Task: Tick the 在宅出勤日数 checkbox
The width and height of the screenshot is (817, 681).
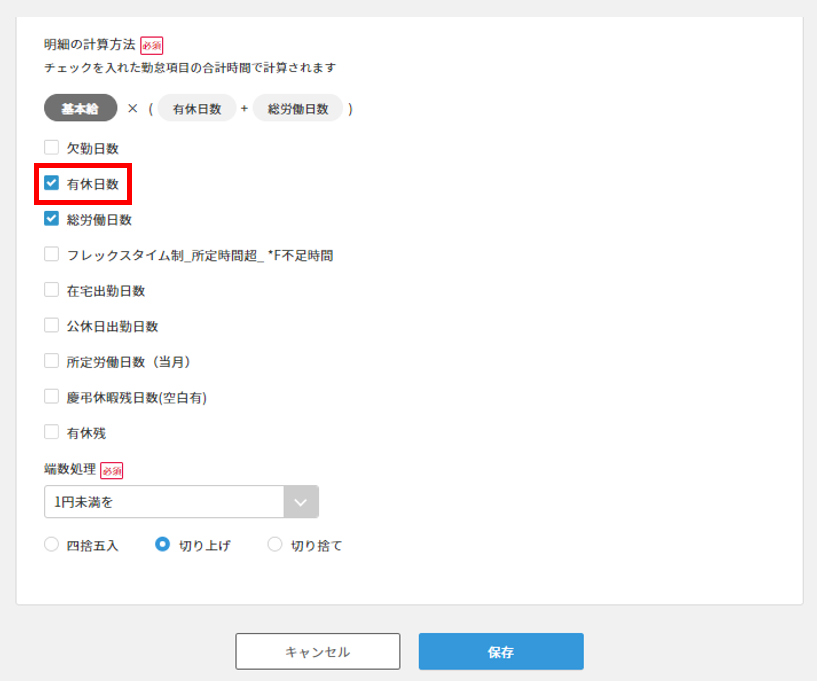Action: tap(52, 290)
